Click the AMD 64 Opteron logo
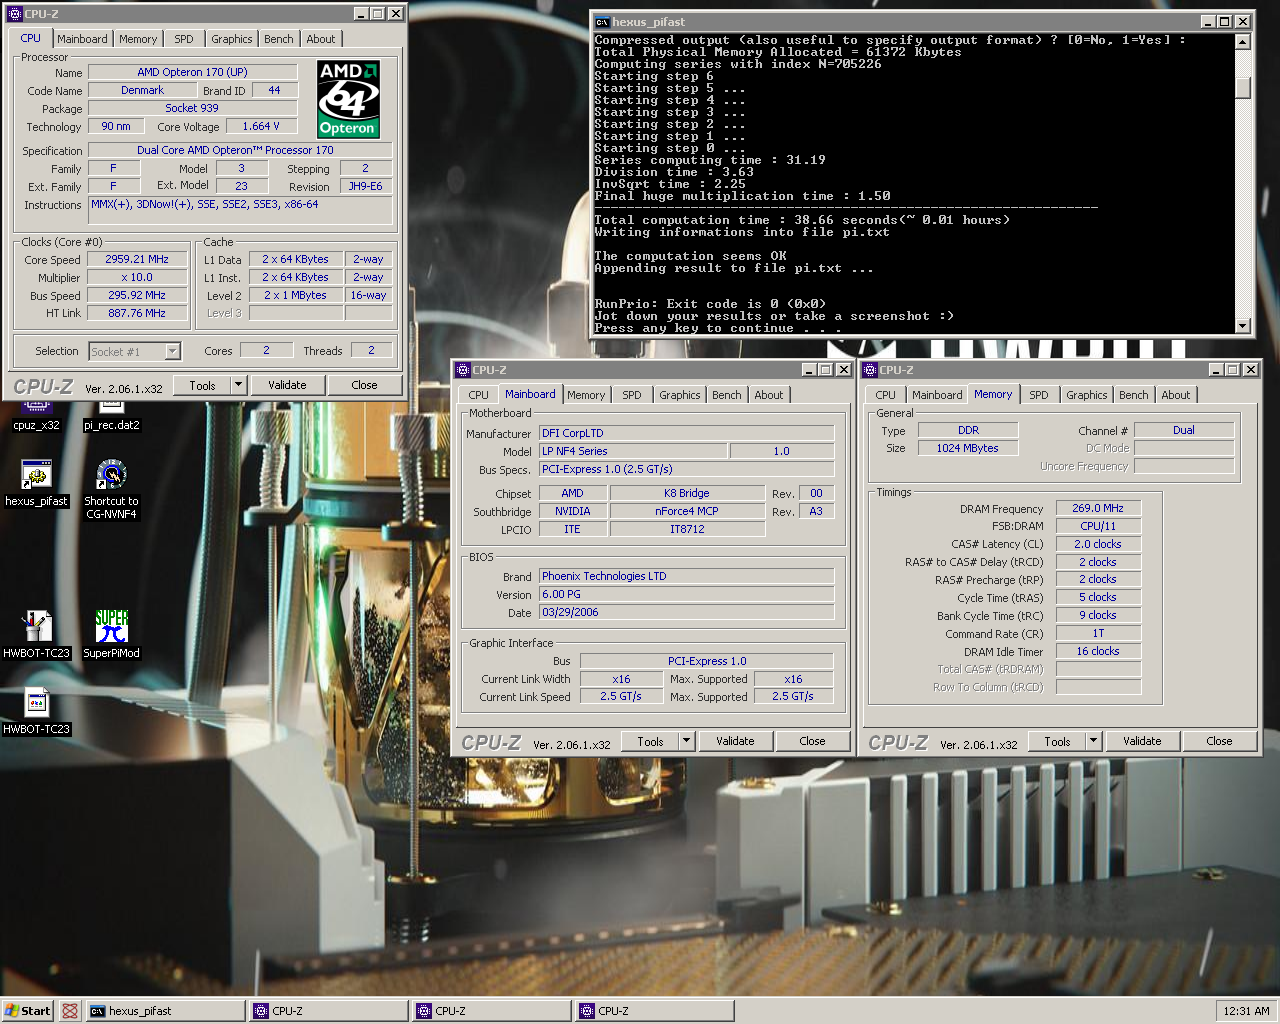Viewport: 1280px width, 1024px height. [x=348, y=99]
